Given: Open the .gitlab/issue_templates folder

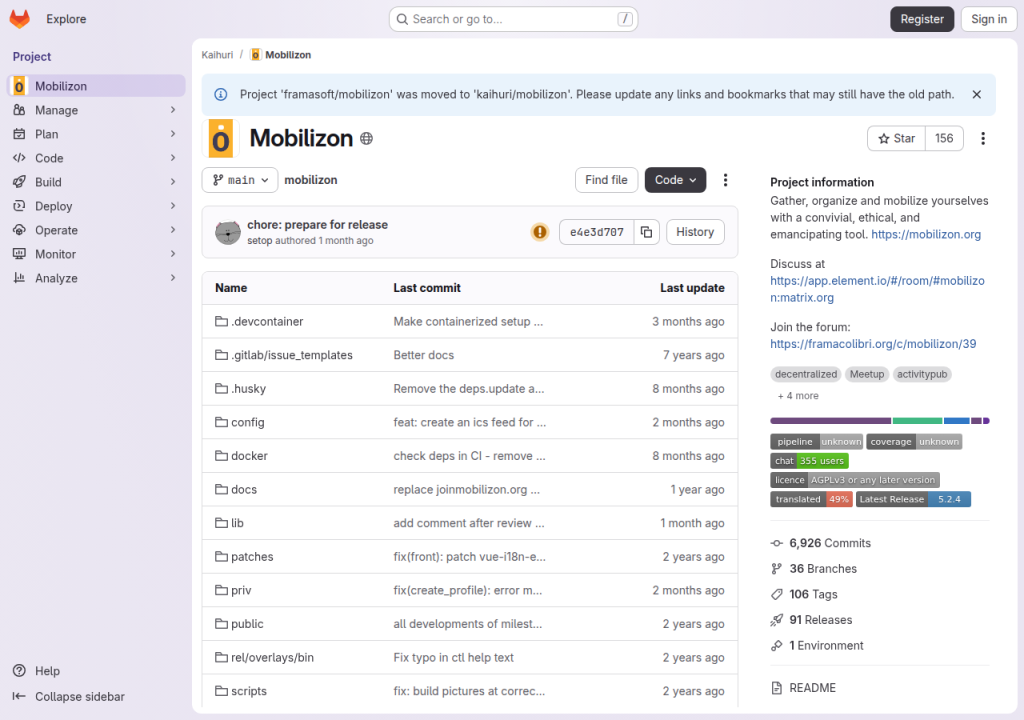Looking at the screenshot, I should 292,355.
